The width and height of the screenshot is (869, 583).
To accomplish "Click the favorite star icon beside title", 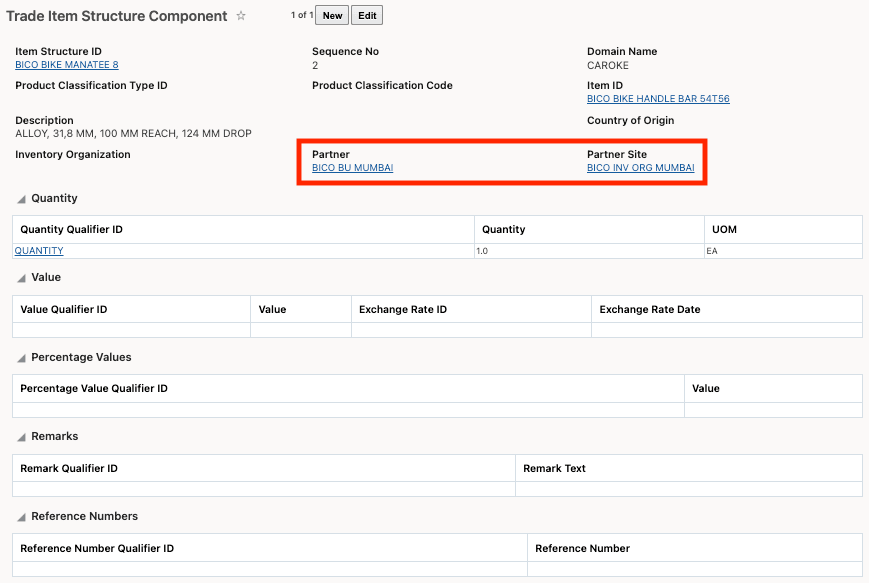I will (241, 16).
